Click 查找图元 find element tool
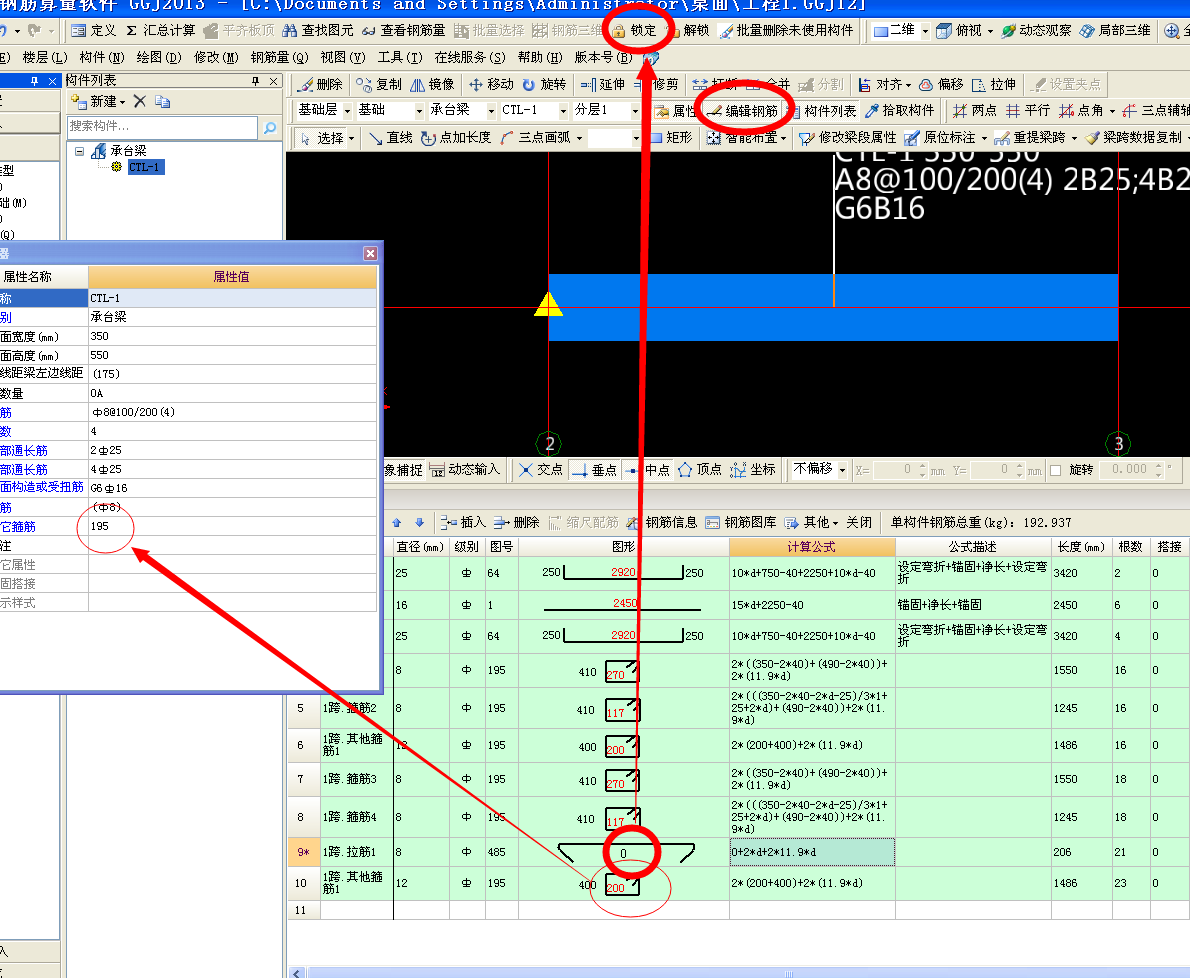 point(318,30)
